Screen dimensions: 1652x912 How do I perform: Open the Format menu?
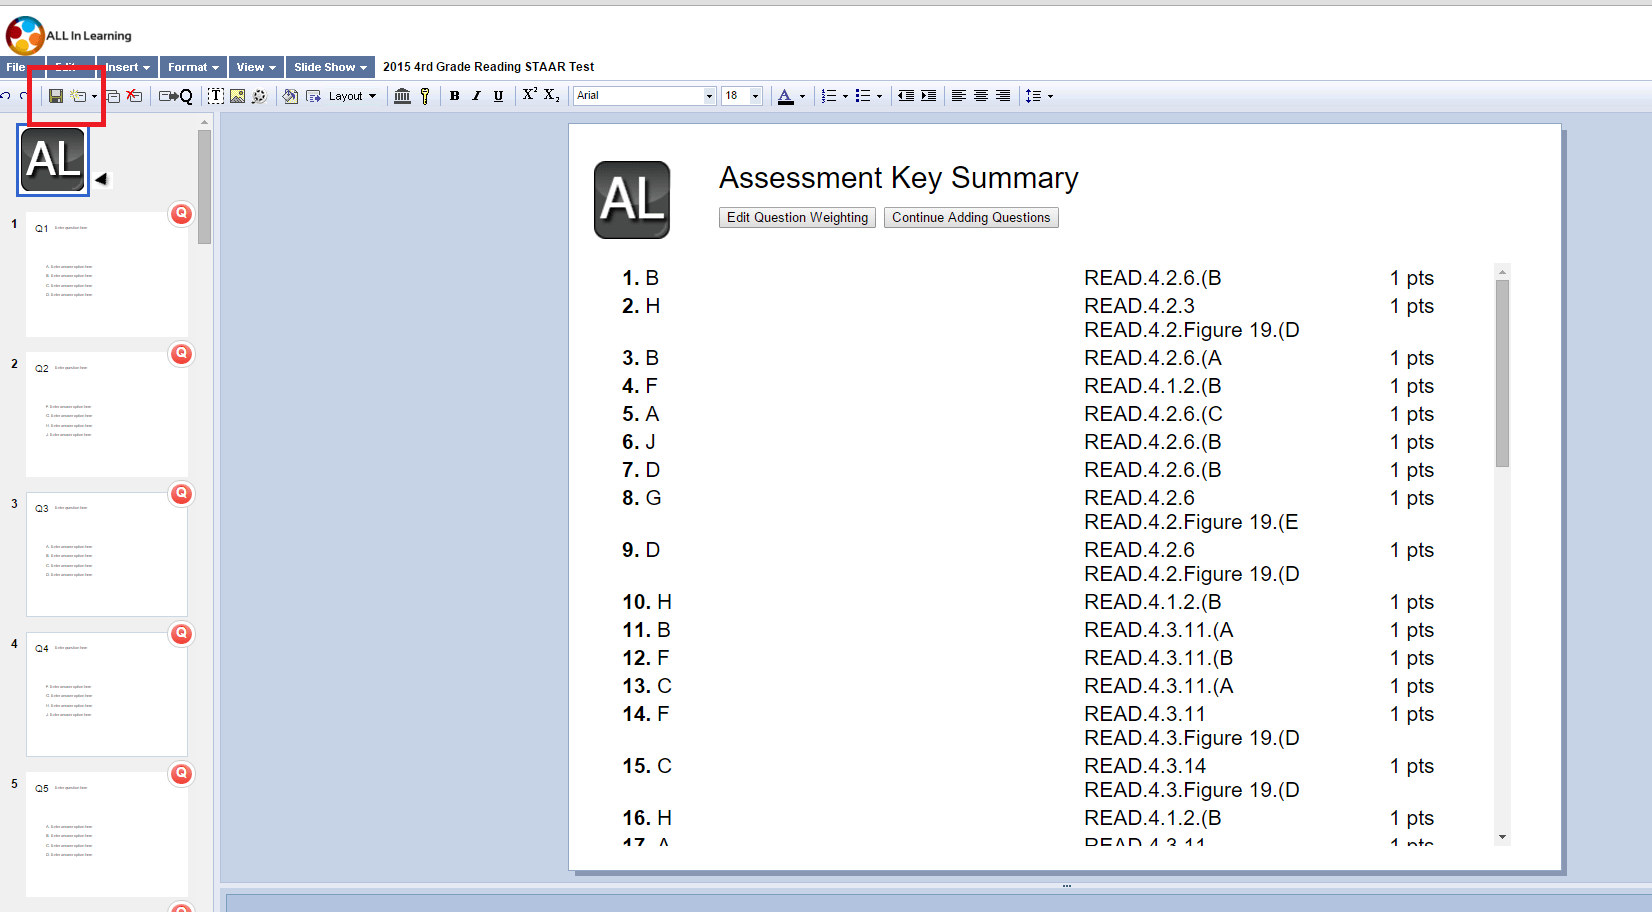coord(191,67)
